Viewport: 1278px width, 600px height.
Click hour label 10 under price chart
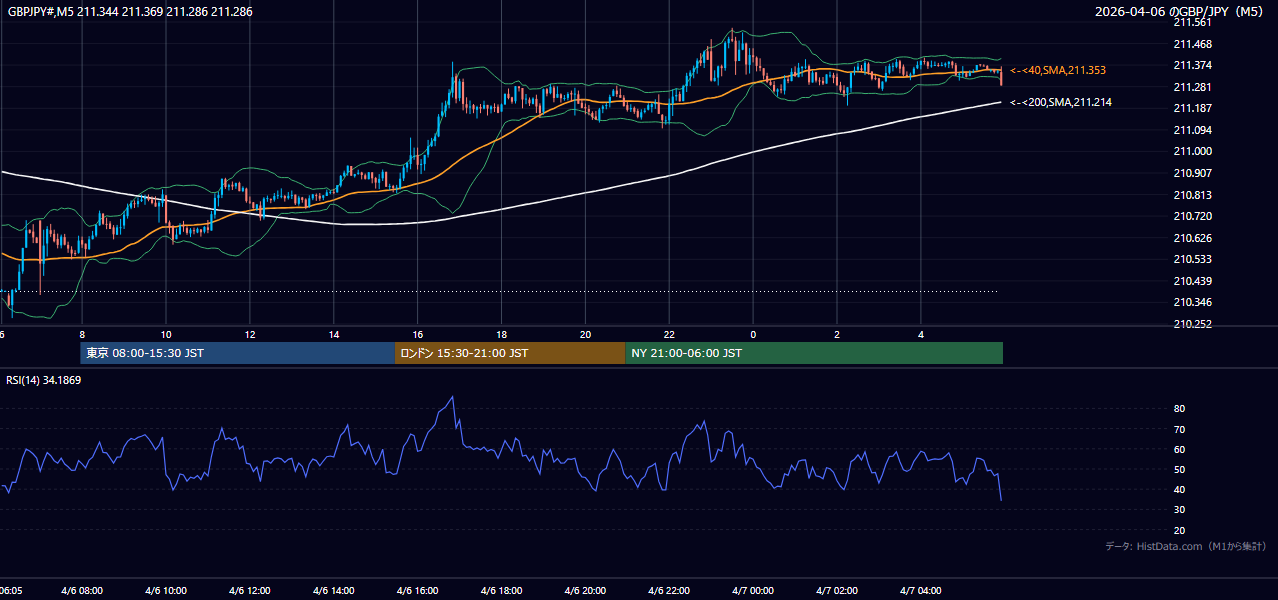[x=166, y=335]
